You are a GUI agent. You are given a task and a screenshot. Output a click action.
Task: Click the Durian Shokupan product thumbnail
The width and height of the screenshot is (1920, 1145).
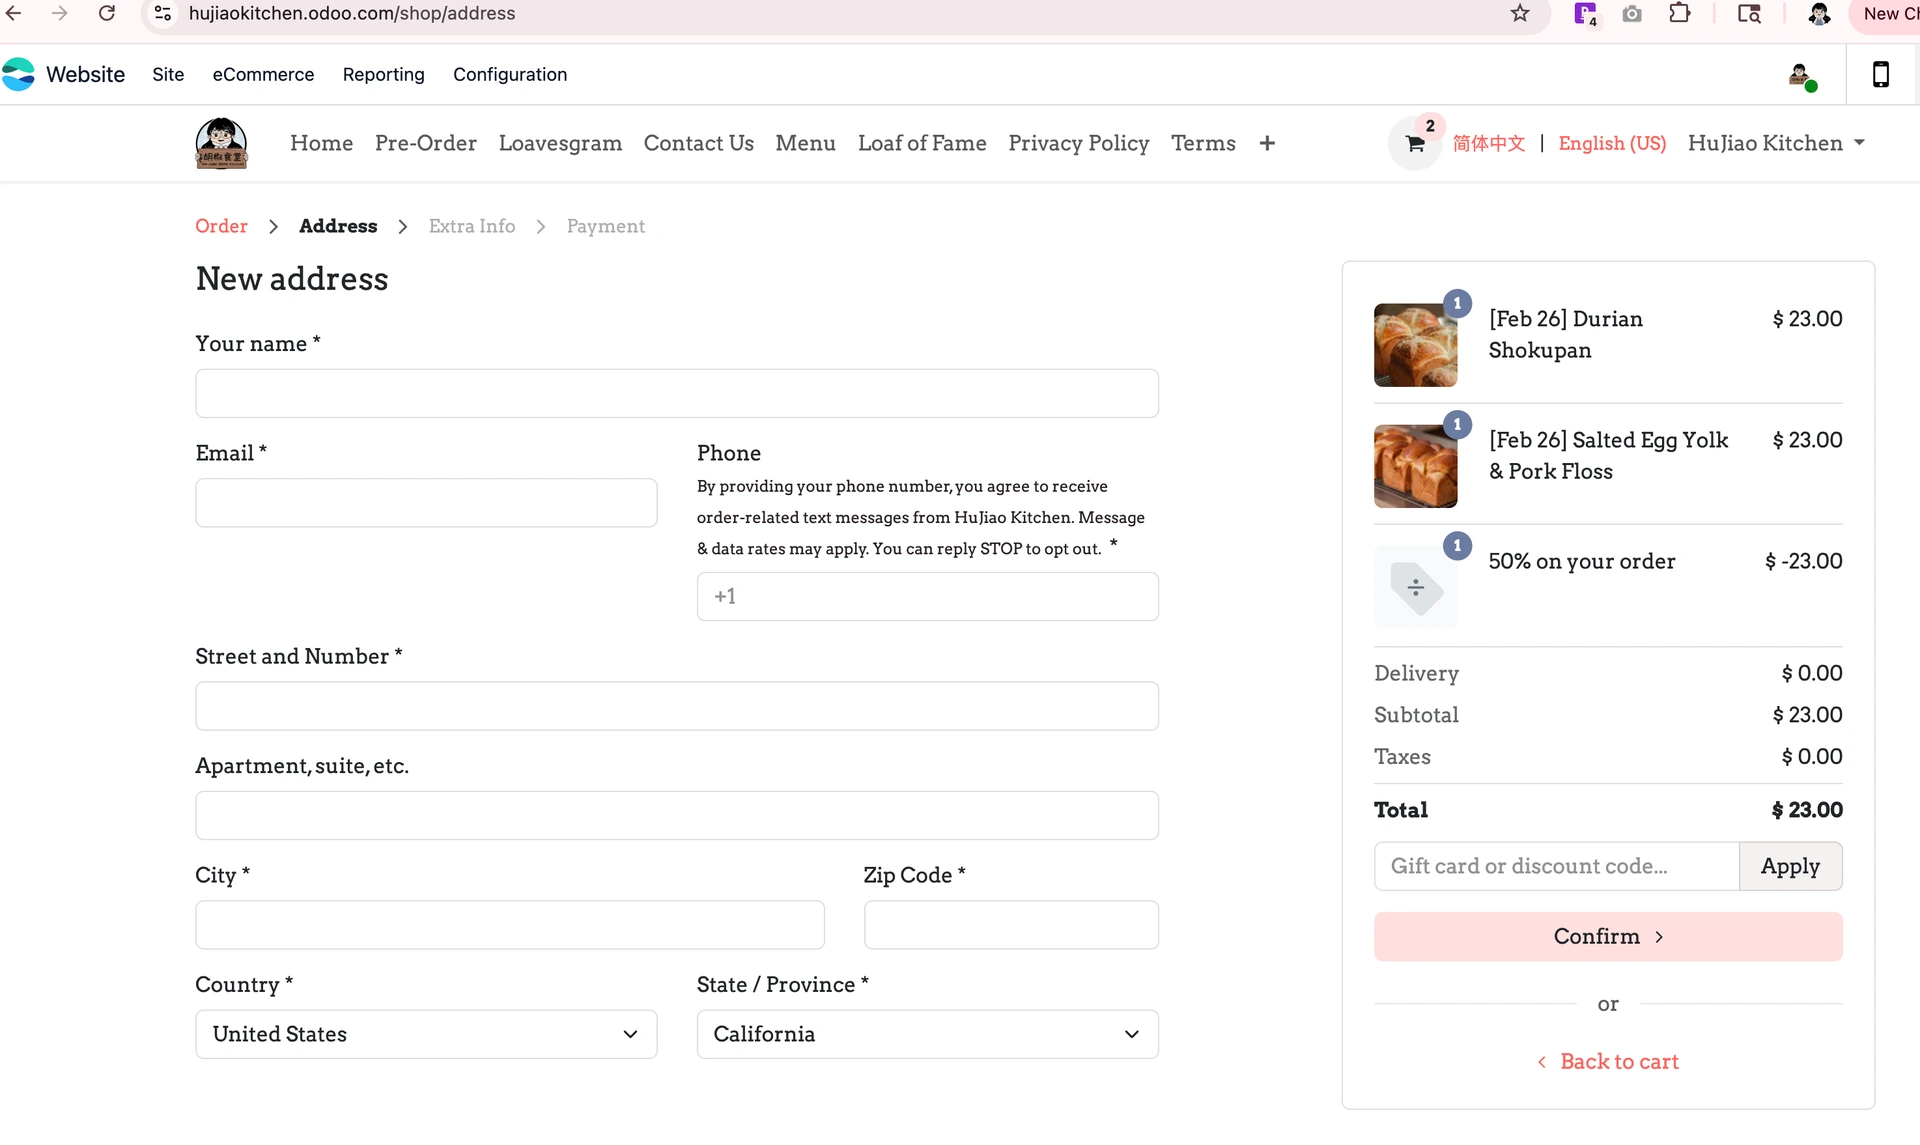[x=1415, y=345]
